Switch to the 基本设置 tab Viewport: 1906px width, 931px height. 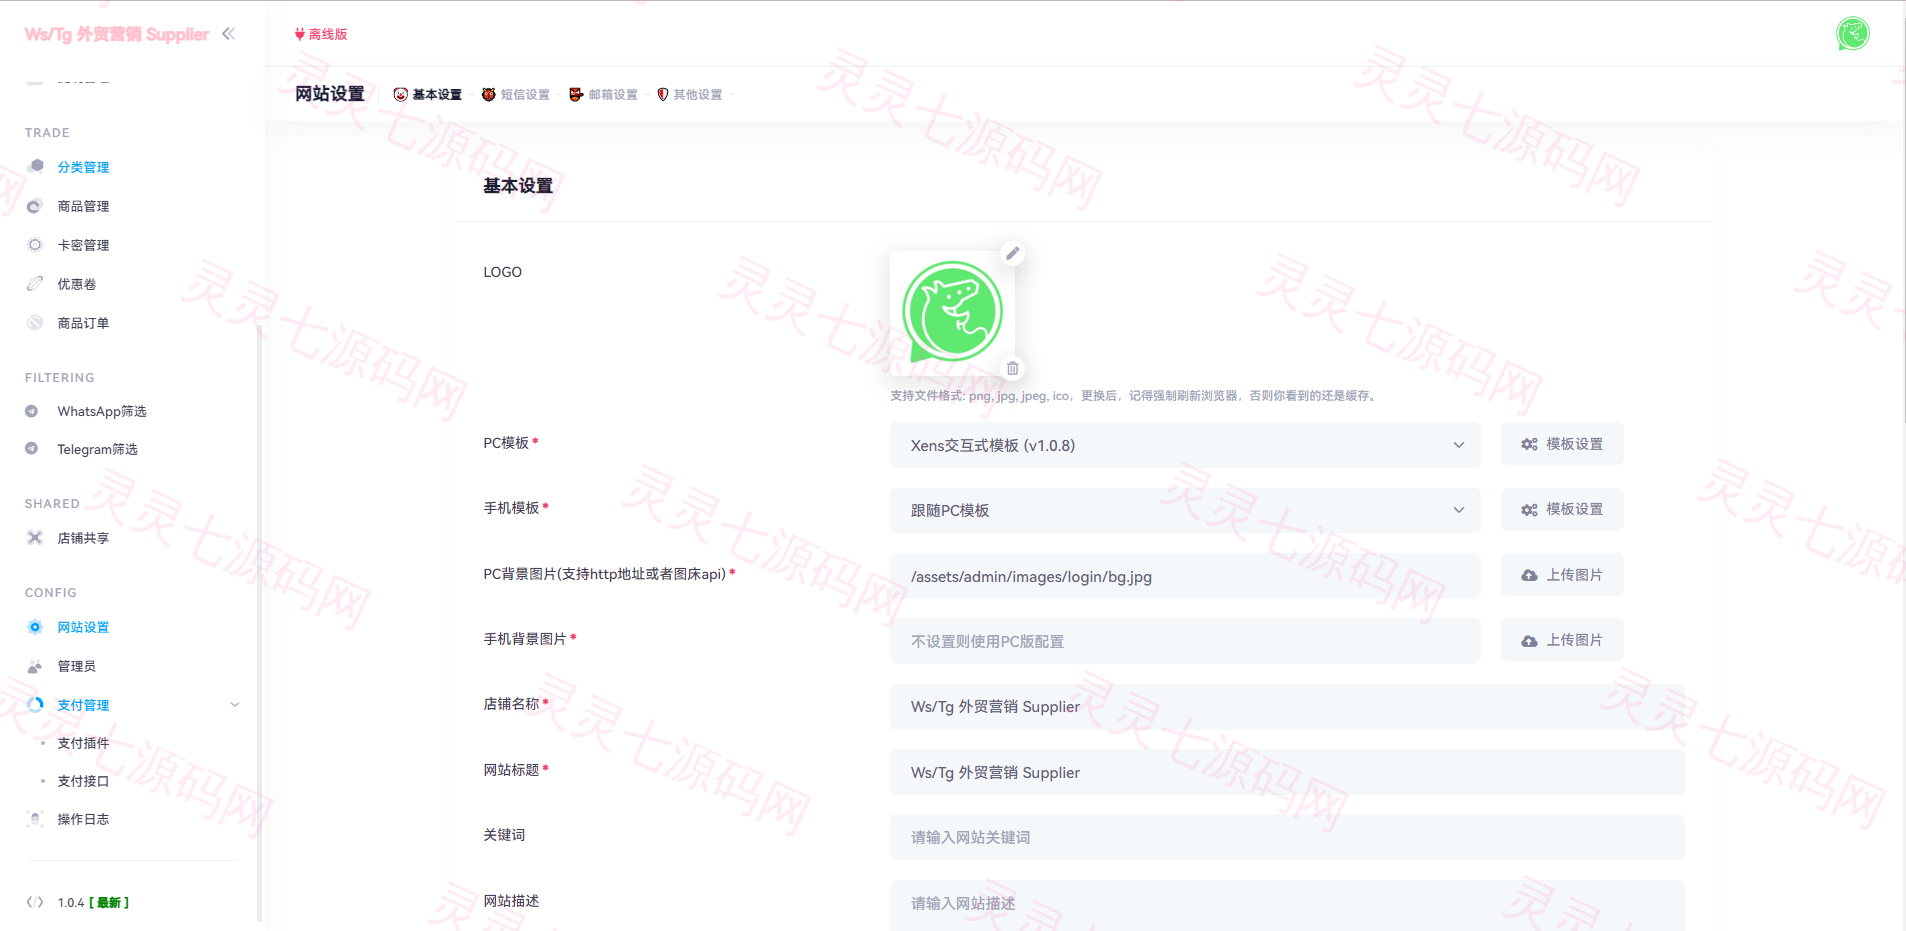pos(428,94)
